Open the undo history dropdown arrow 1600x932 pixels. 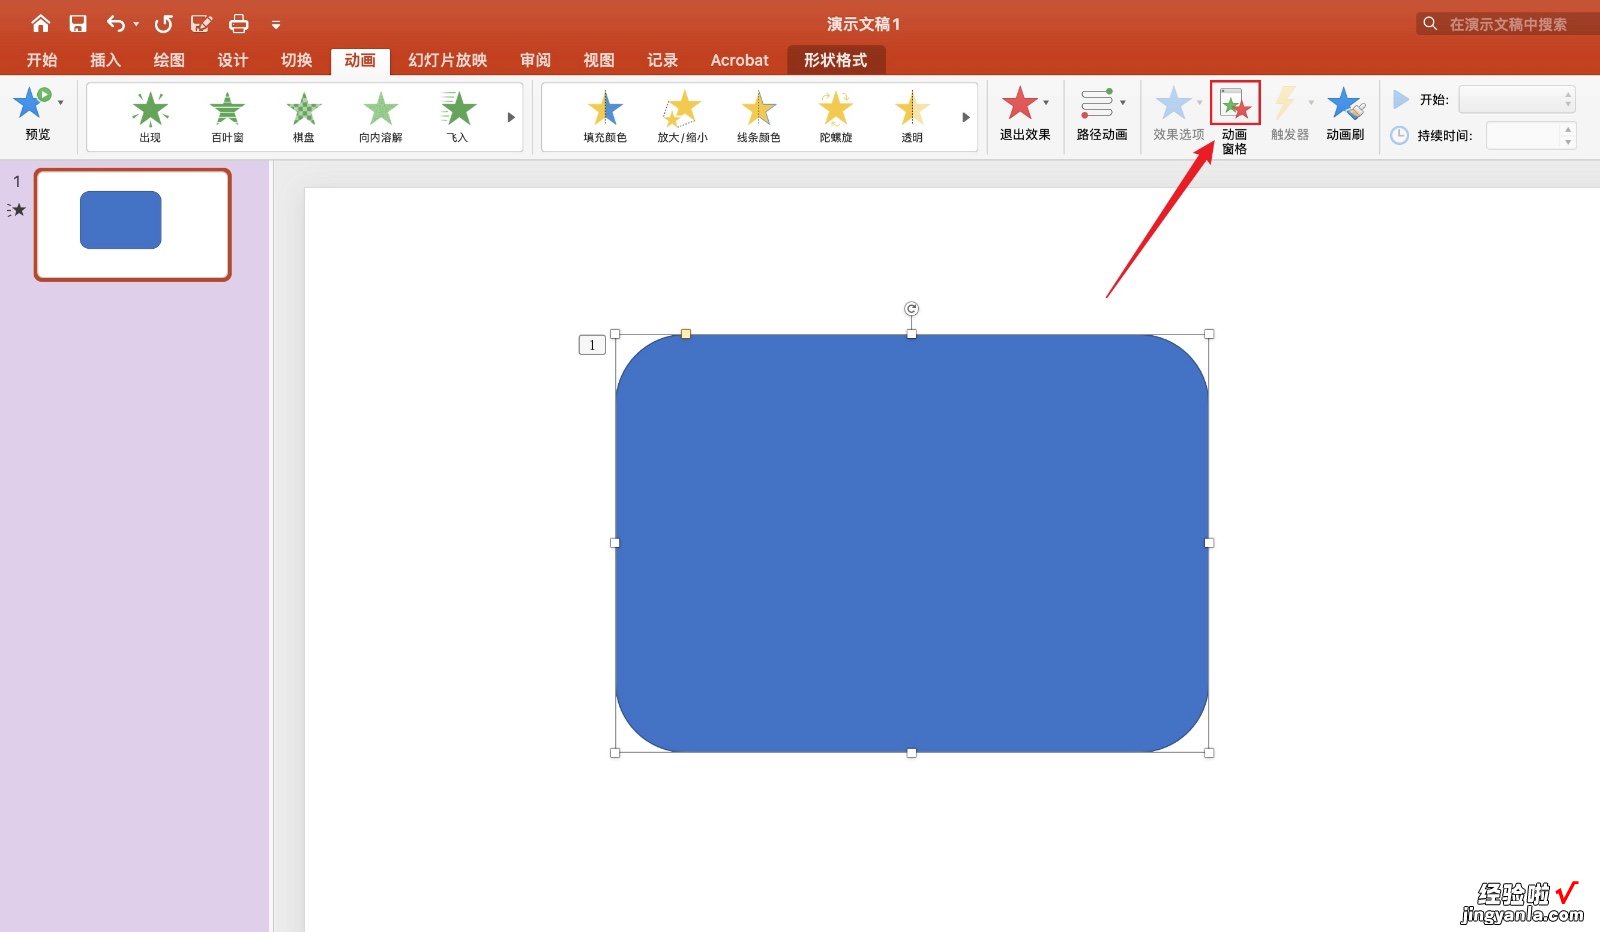[136, 24]
